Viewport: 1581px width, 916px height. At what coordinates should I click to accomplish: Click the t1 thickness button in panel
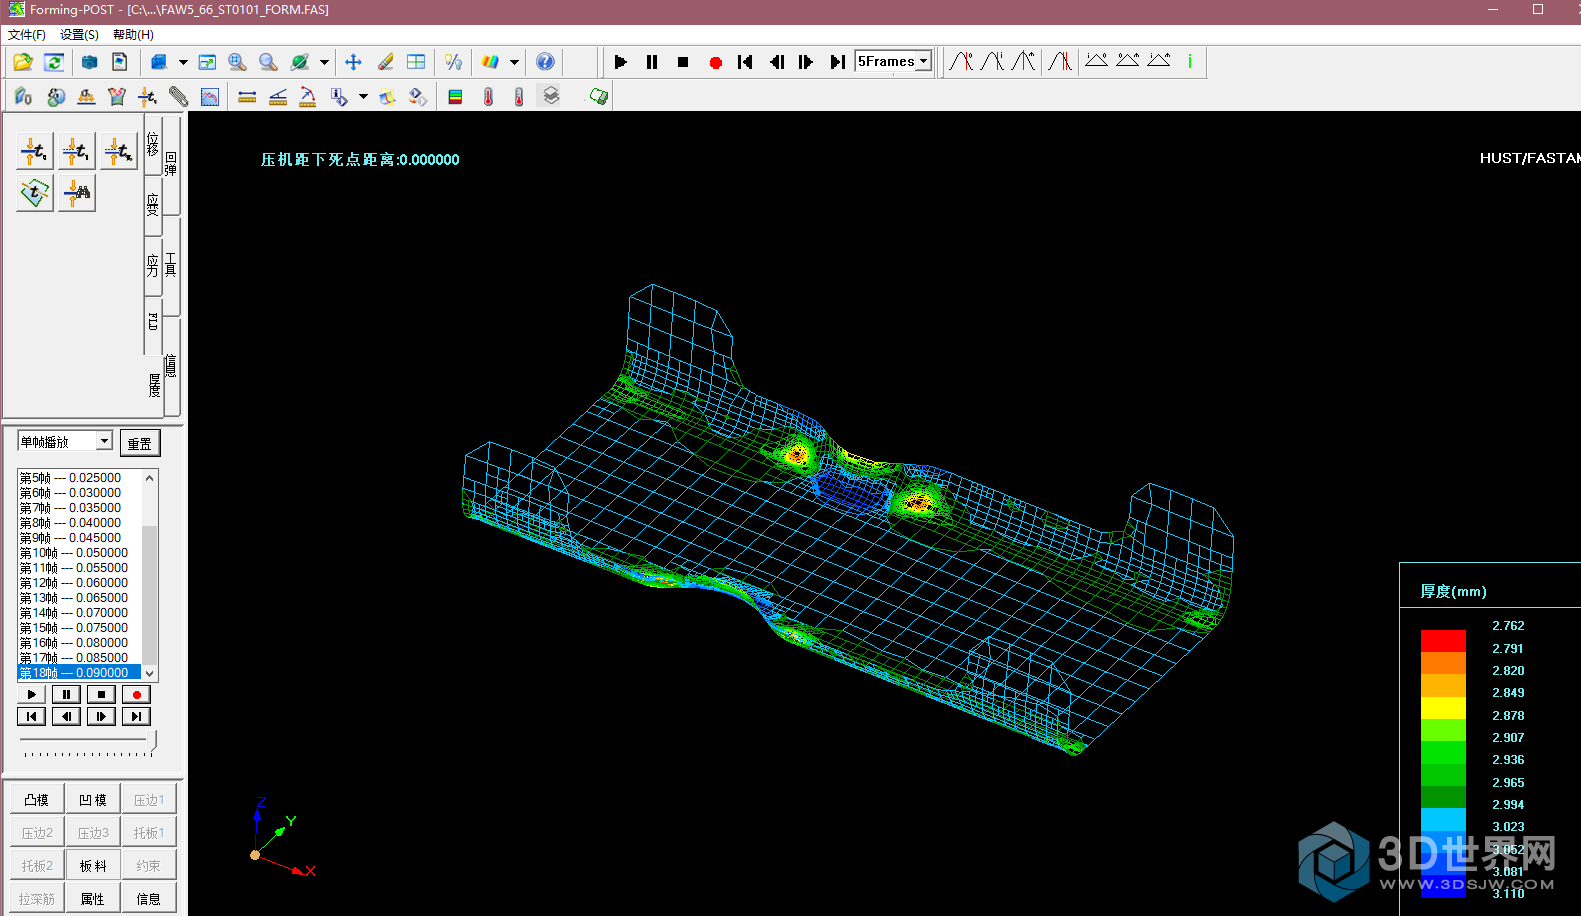tap(76, 152)
